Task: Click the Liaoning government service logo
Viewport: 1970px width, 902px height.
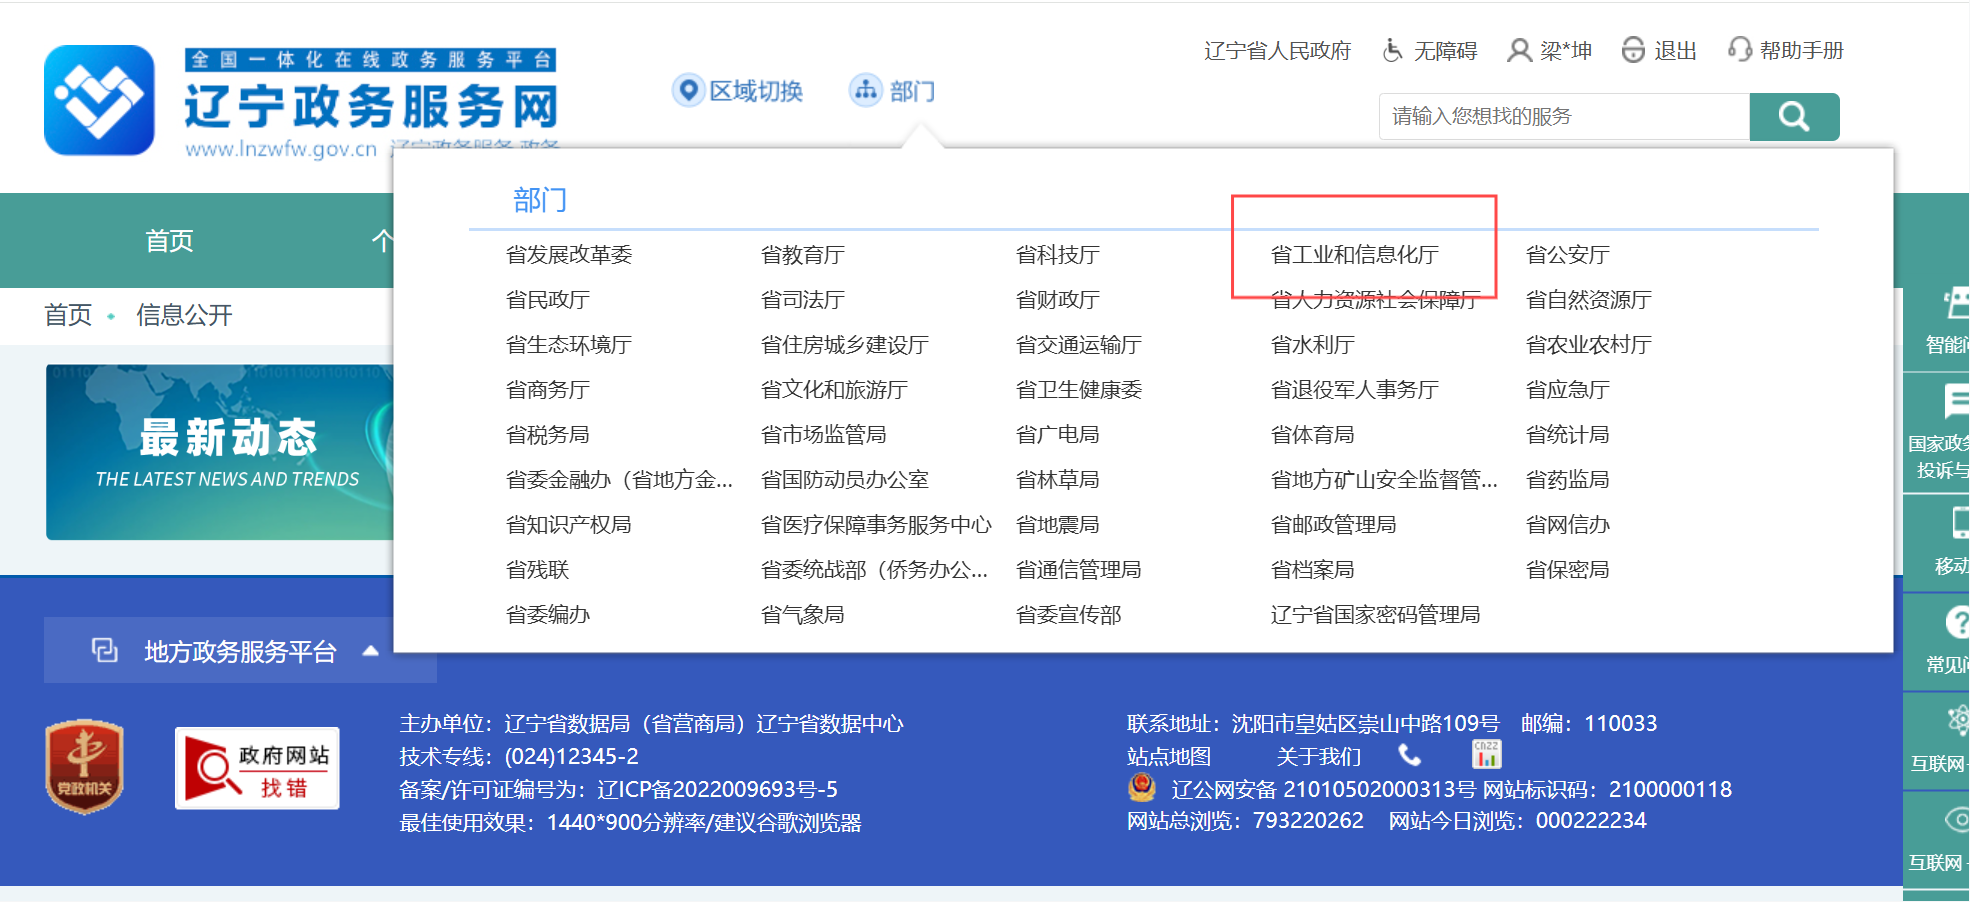Action: click(99, 100)
